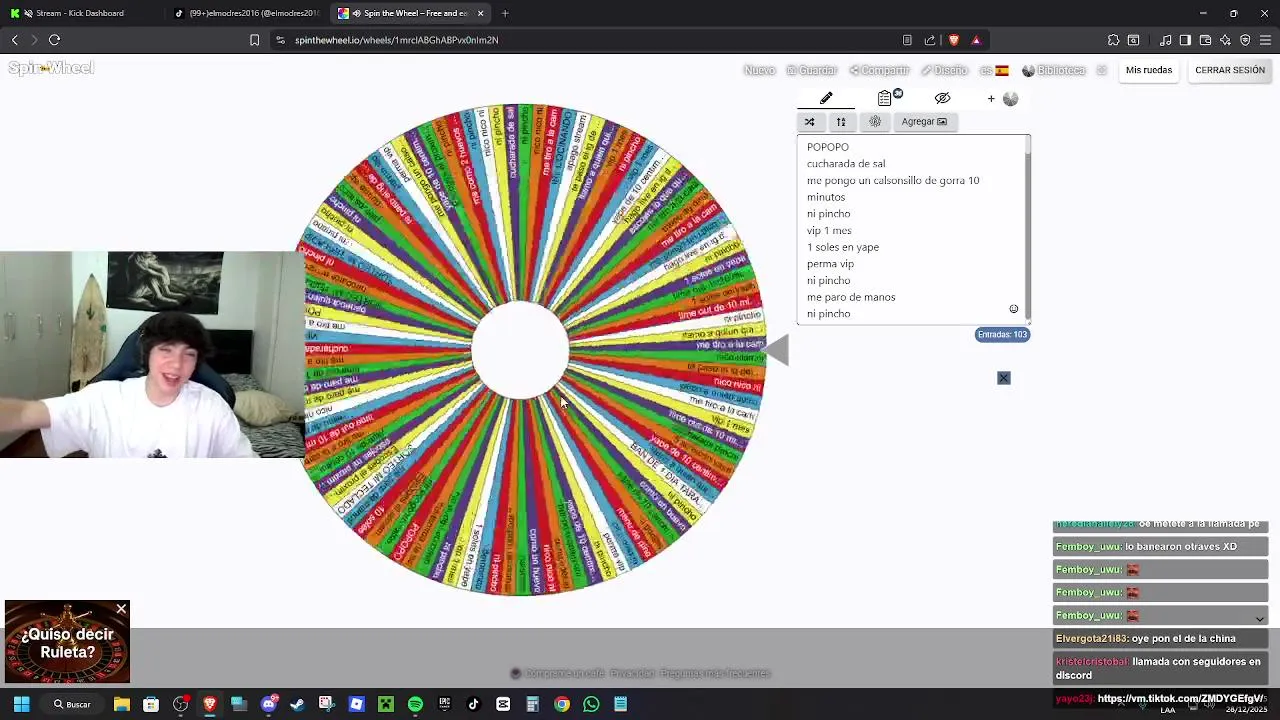The image size is (1280, 720).
Task: Open Brave VPN shield icon
Action: pyautogui.click(x=1245, y=40)
